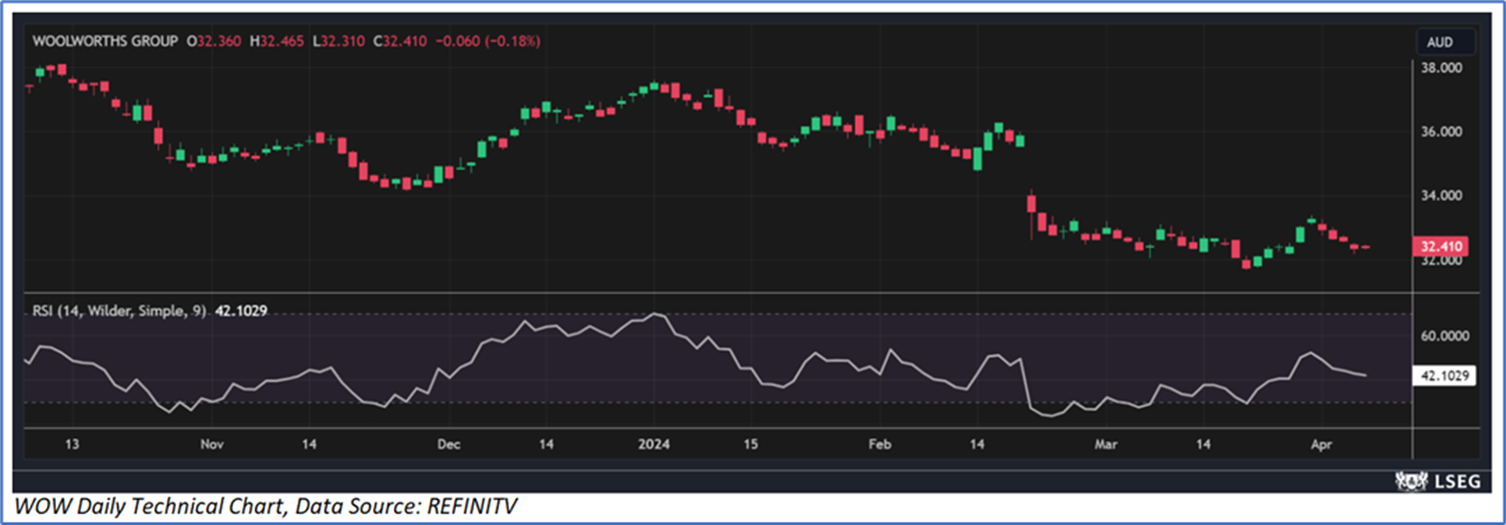The width and height of the screenshot is (1506, 525).
Task: Click the chart caption mentioning REFINITV
Action: pyautogui.click(x=266, y=507)
